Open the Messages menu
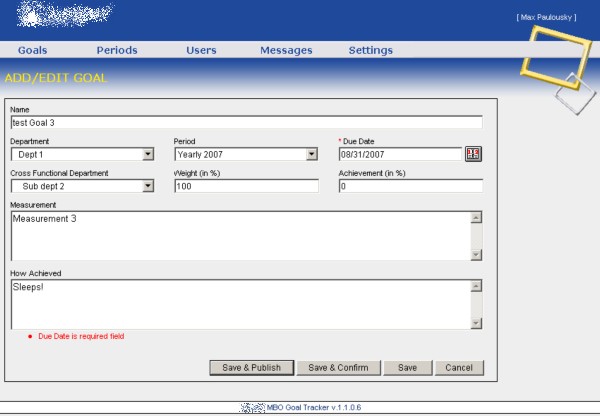This screenshot has height=416, width=600. pyautogui.click(x=286, y=50)
